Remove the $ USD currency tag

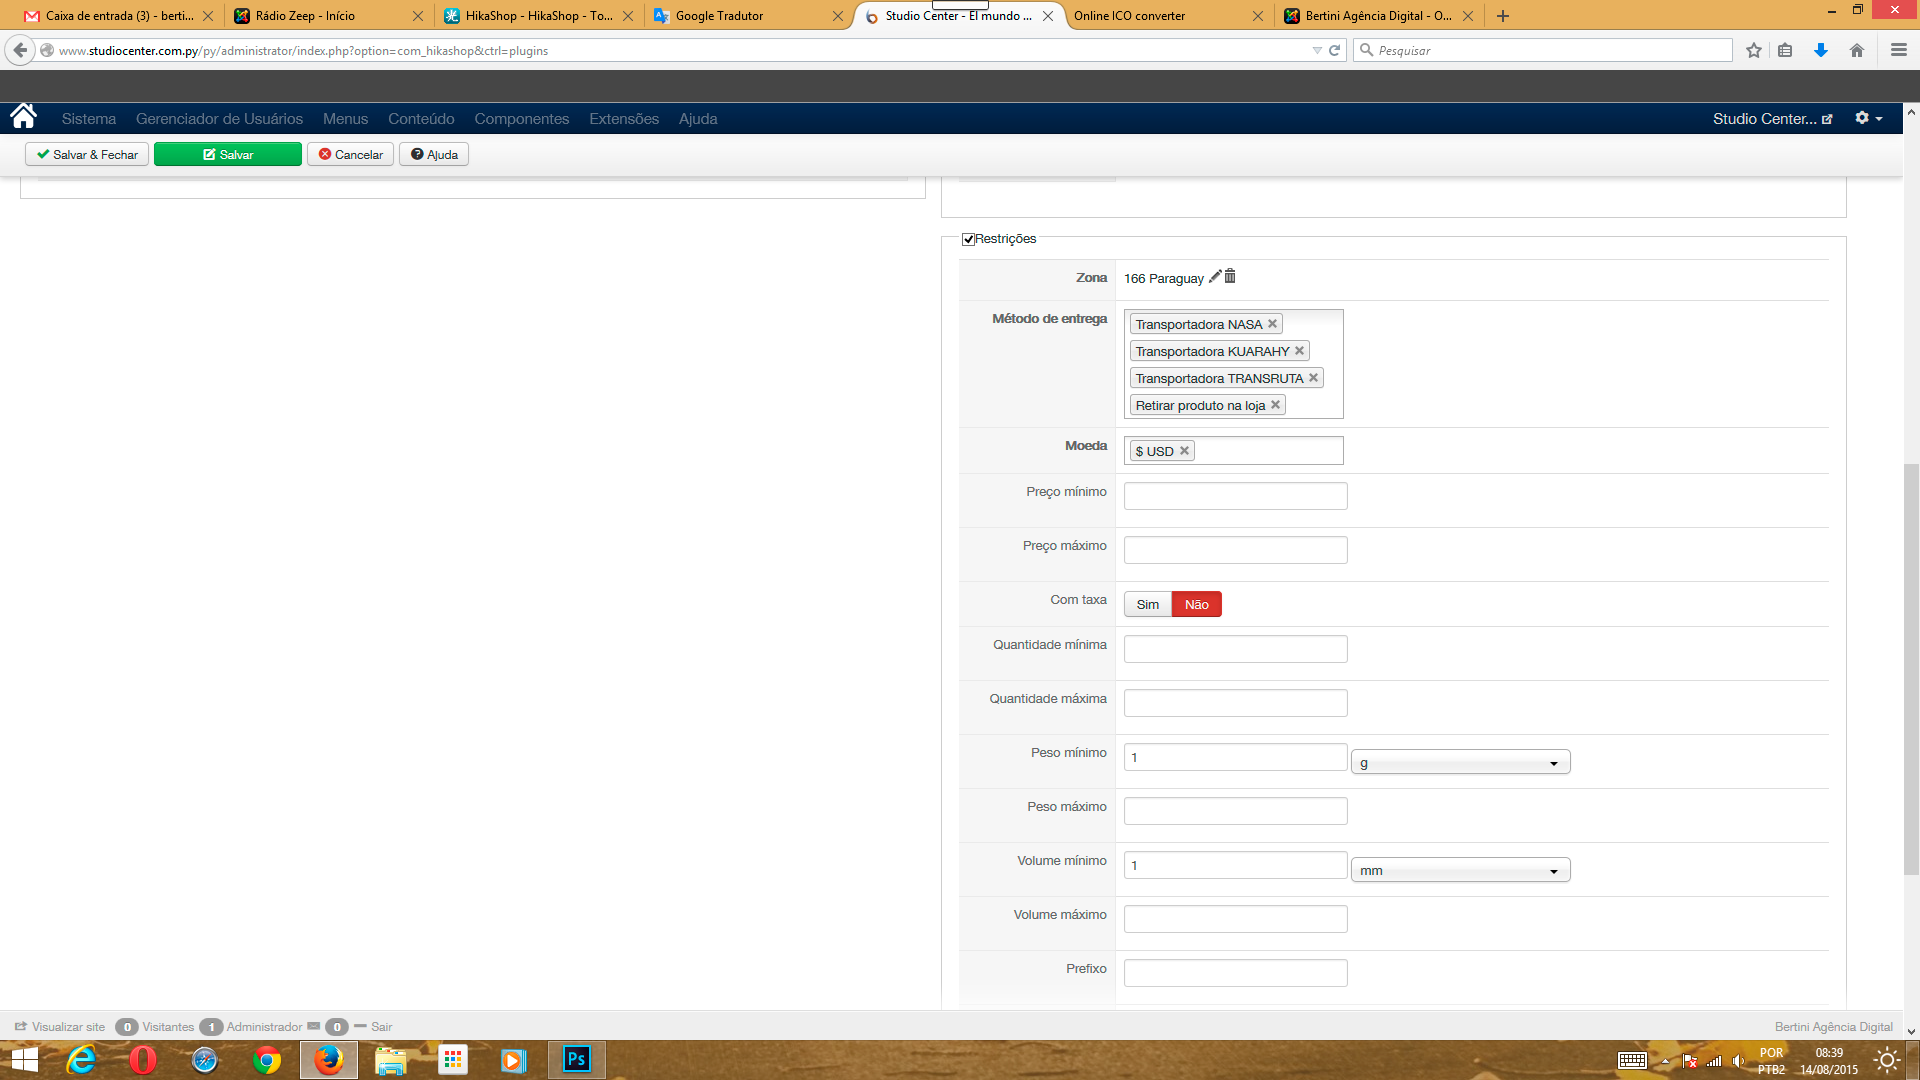(1184, 451)
